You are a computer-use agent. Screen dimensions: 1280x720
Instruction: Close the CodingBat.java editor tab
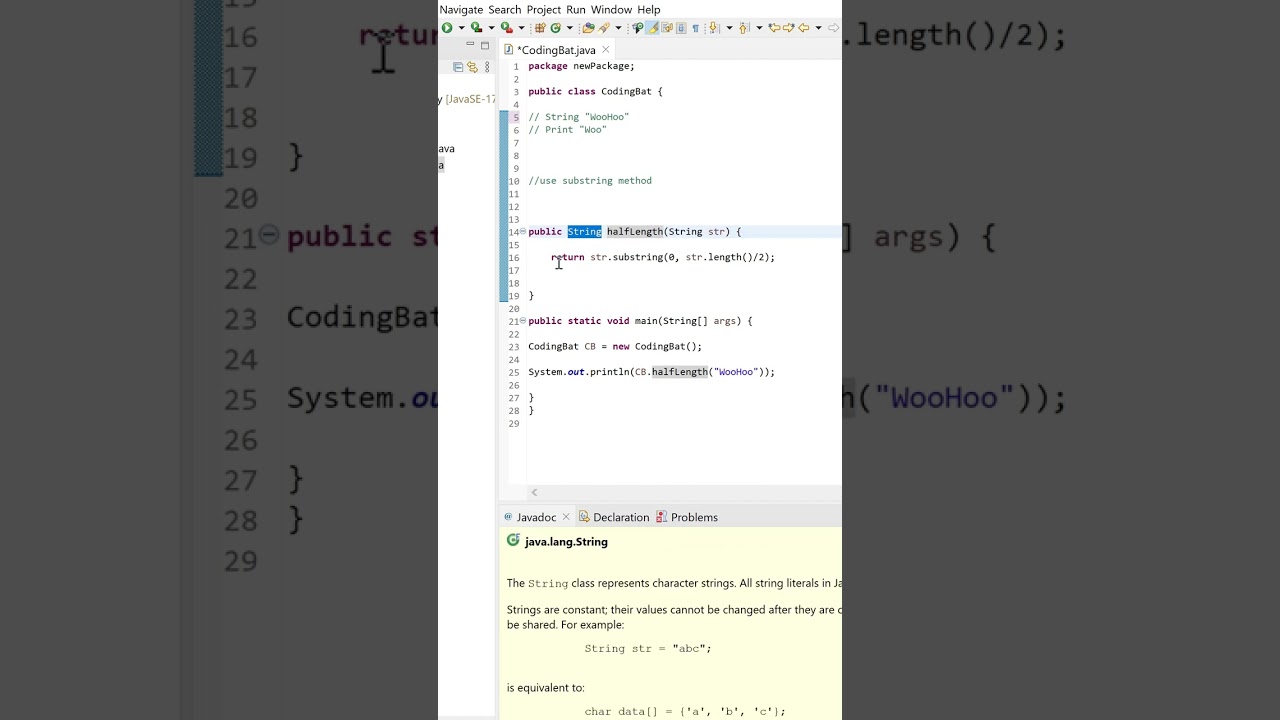coord(605,49)
